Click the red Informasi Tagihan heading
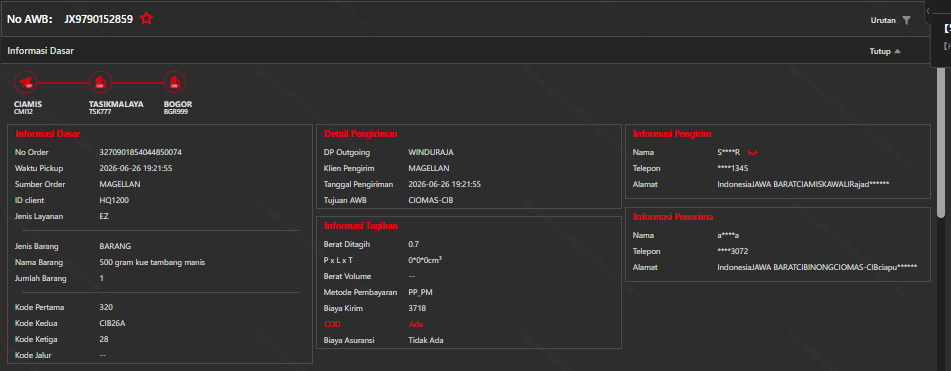 point(361,226)
